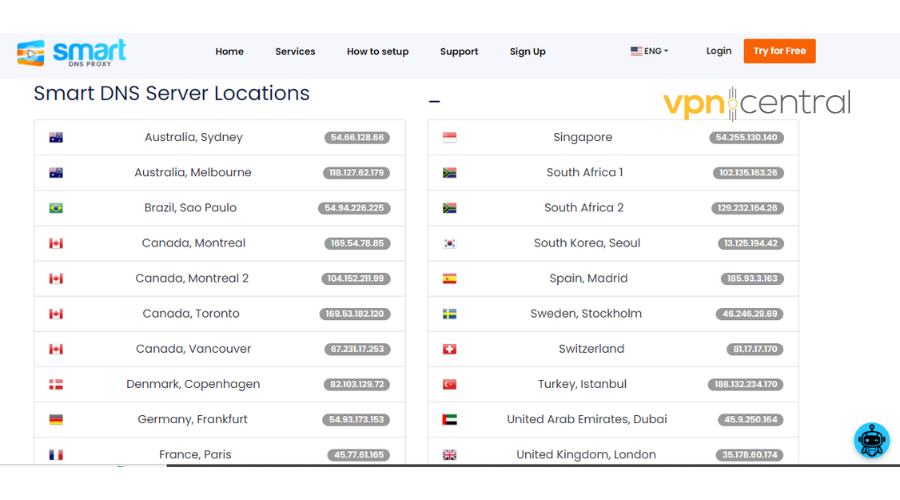Click the United Arab Emirates, Dubai name
The width and height of the screenshot is (900, 500).
point(587,420)
